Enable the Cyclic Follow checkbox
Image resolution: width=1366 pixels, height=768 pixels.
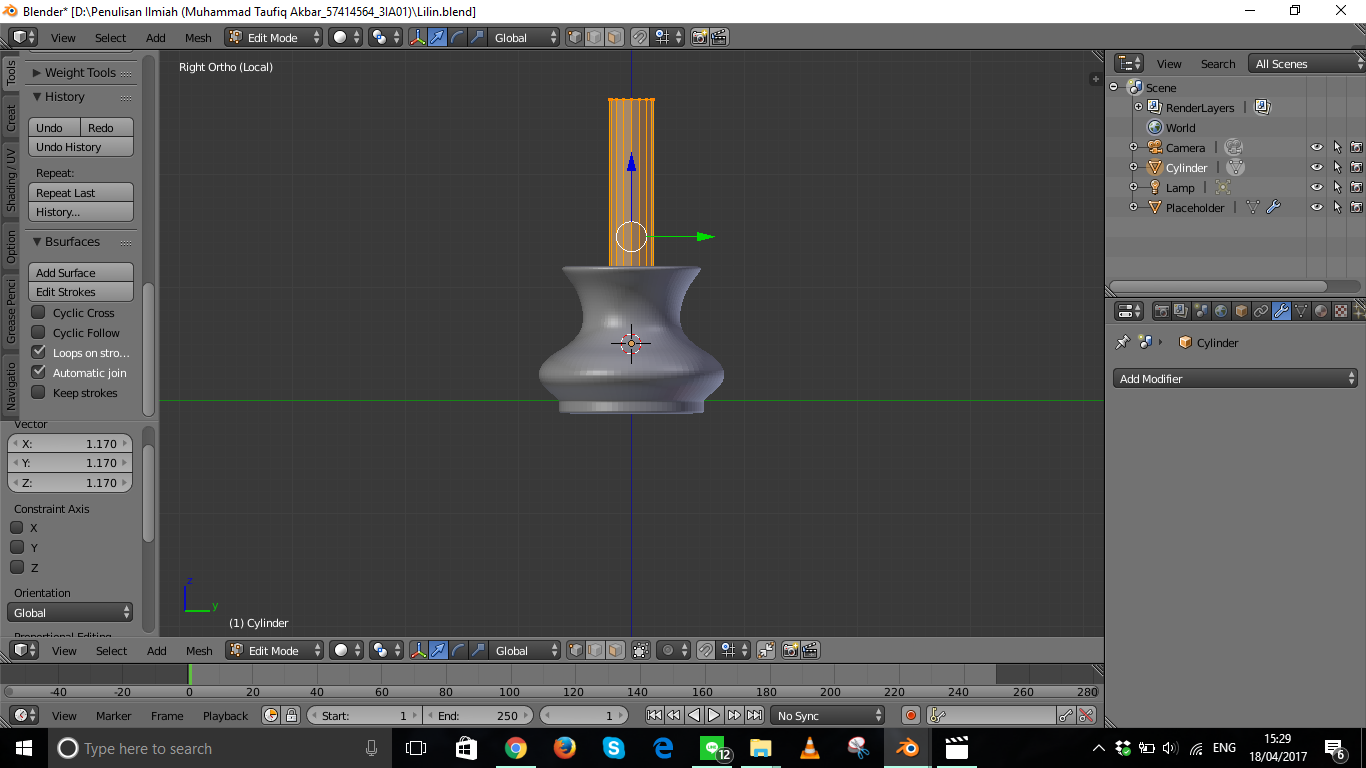[x=38, y=332]
